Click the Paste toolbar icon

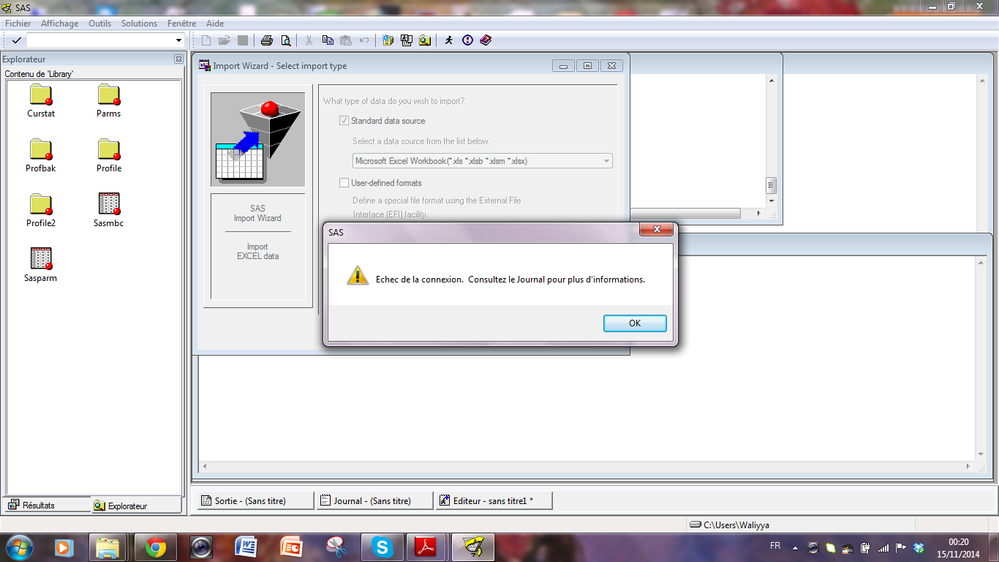[346, 40]
